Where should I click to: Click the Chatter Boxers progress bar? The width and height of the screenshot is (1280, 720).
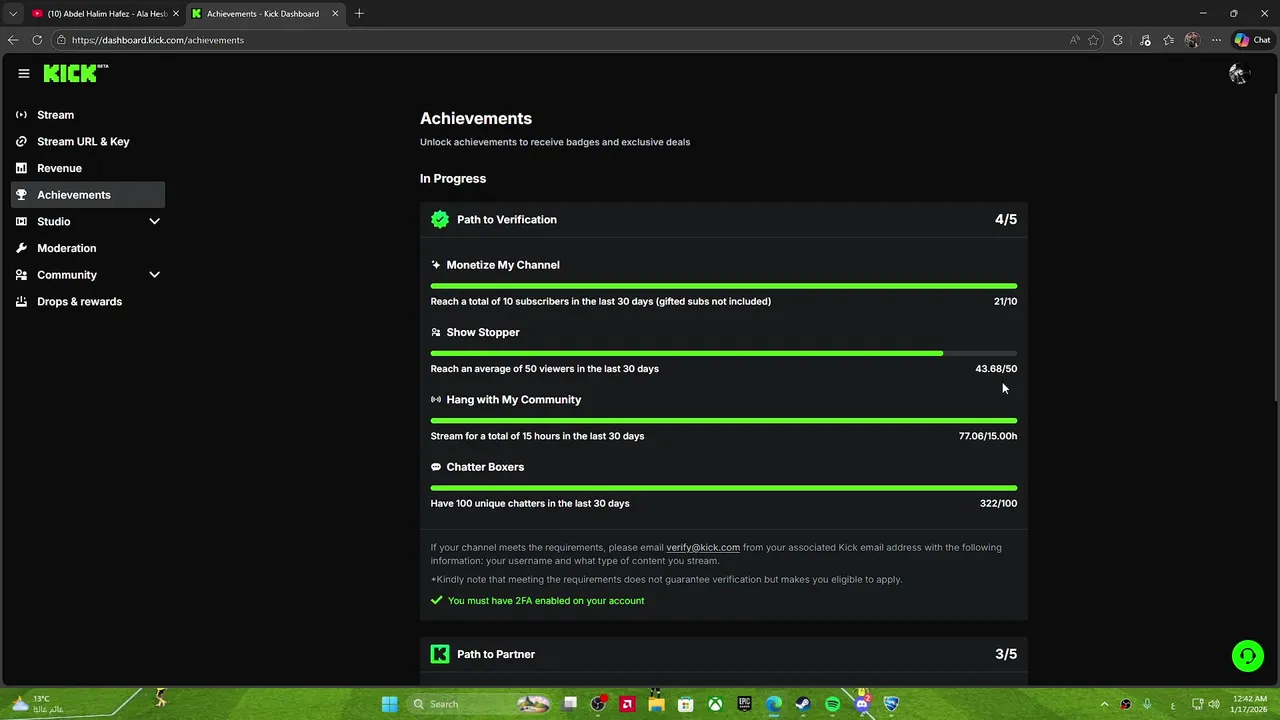[724, 488]
